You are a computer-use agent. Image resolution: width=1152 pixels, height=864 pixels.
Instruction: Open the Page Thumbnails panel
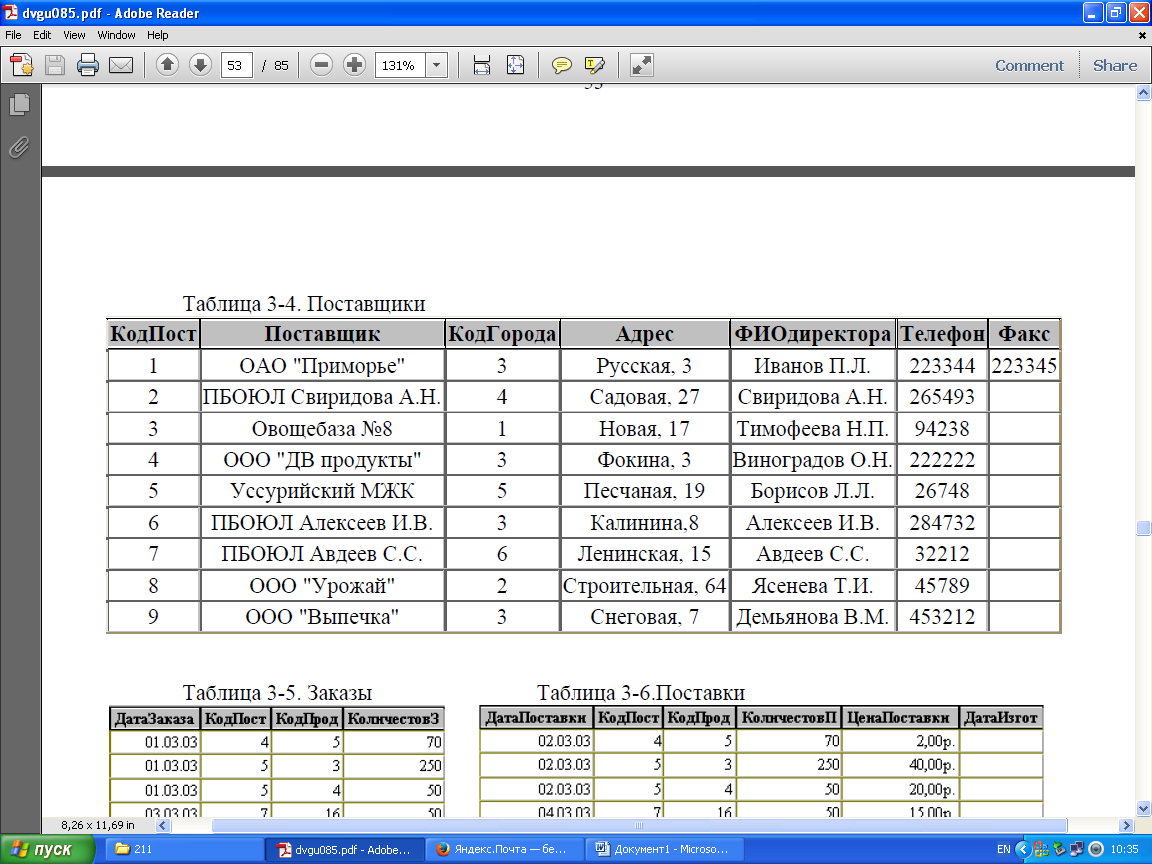click(x=20, y=104)
